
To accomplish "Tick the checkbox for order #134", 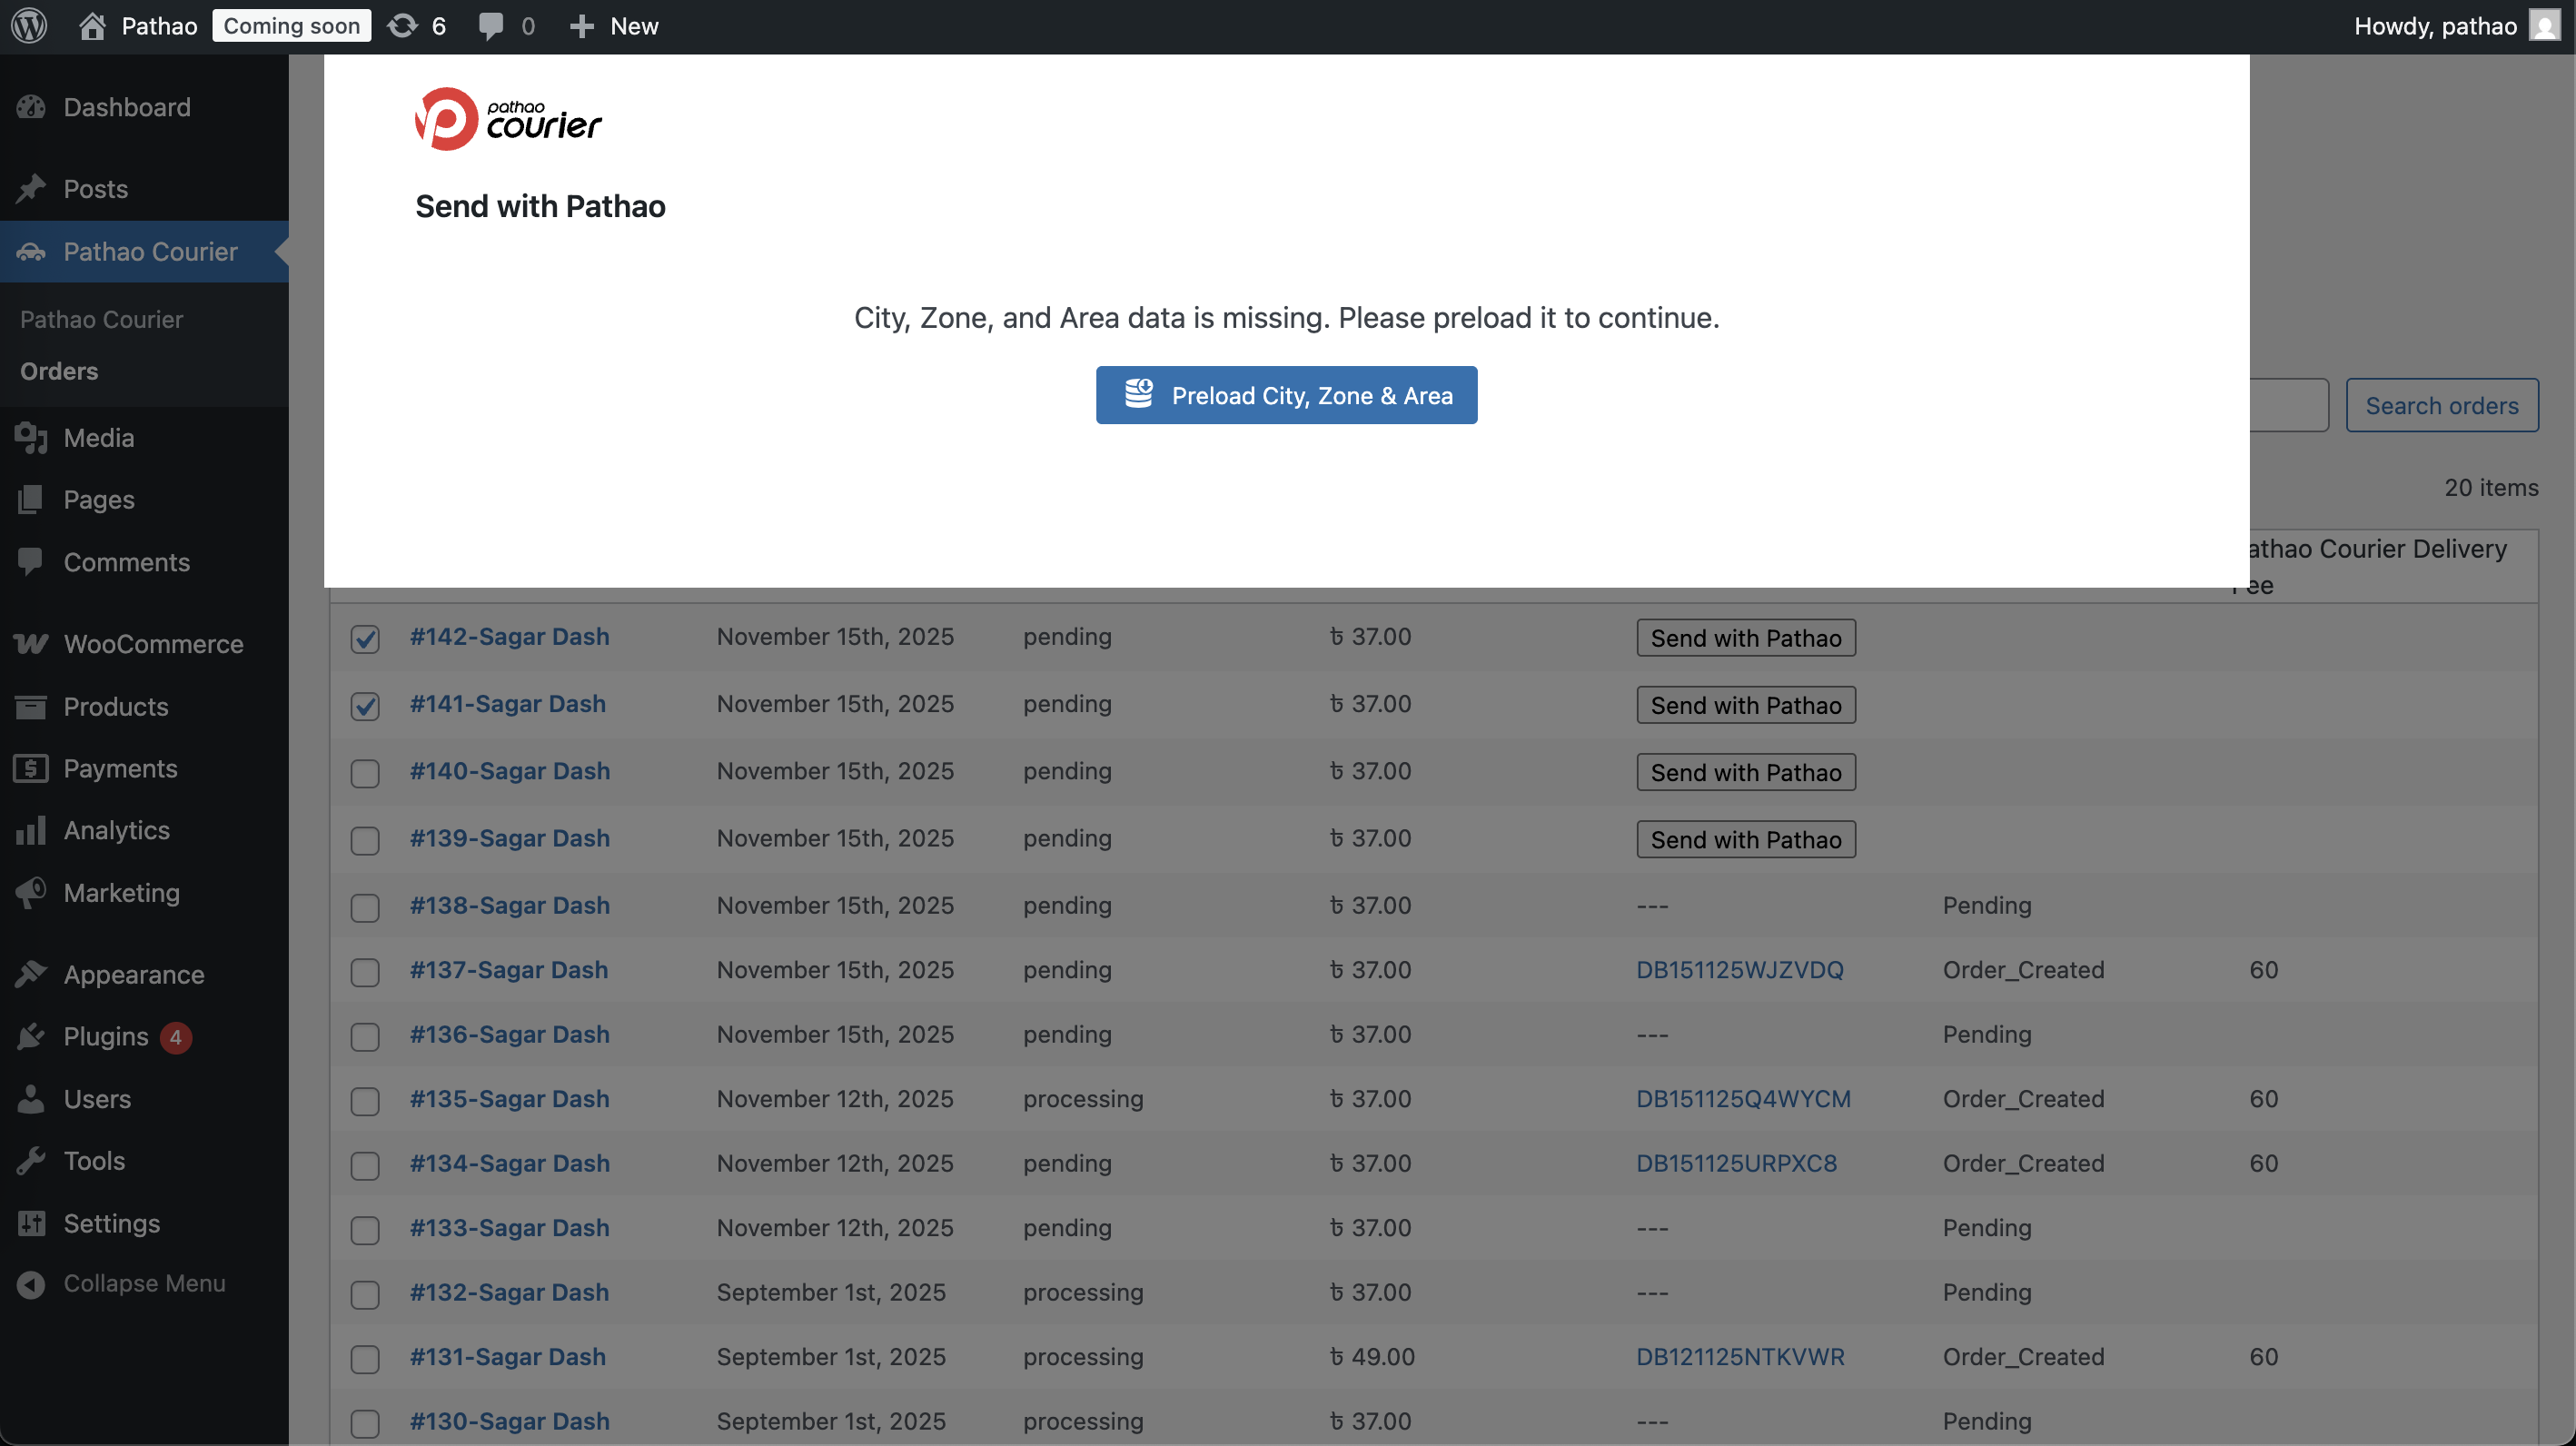I will pos(365,1165).
